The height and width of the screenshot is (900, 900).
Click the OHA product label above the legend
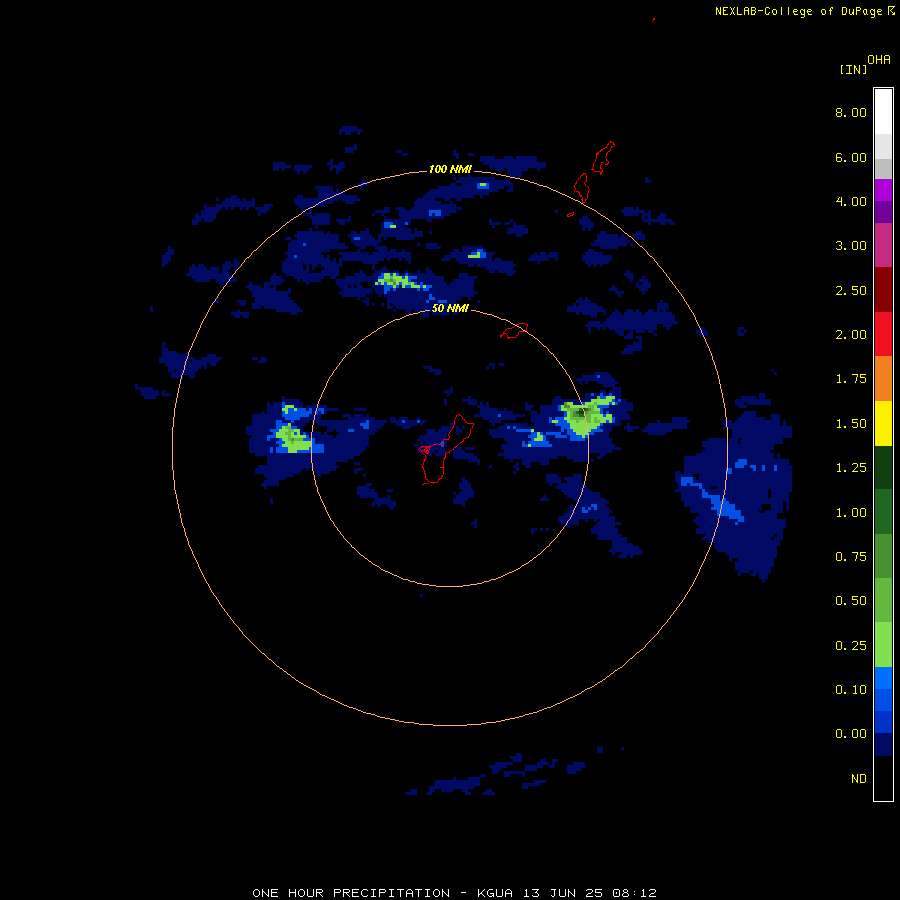point(879,59)
